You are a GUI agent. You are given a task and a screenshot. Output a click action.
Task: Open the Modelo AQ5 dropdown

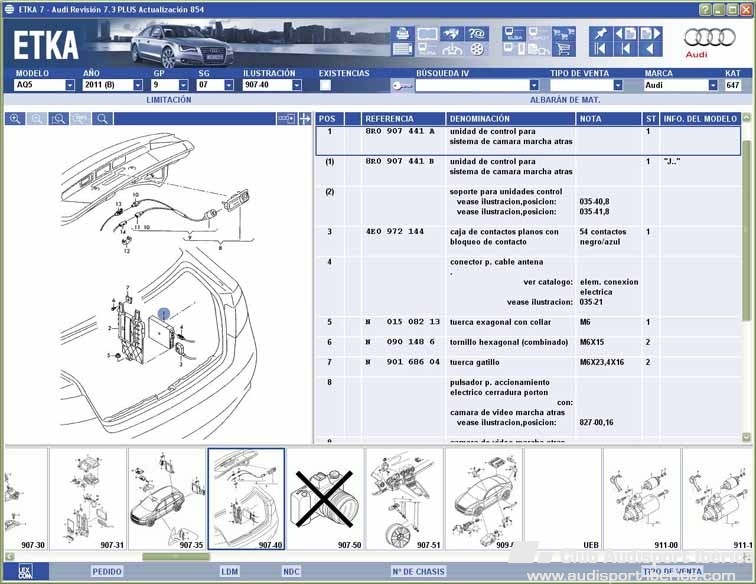click(x=70, y=85)
